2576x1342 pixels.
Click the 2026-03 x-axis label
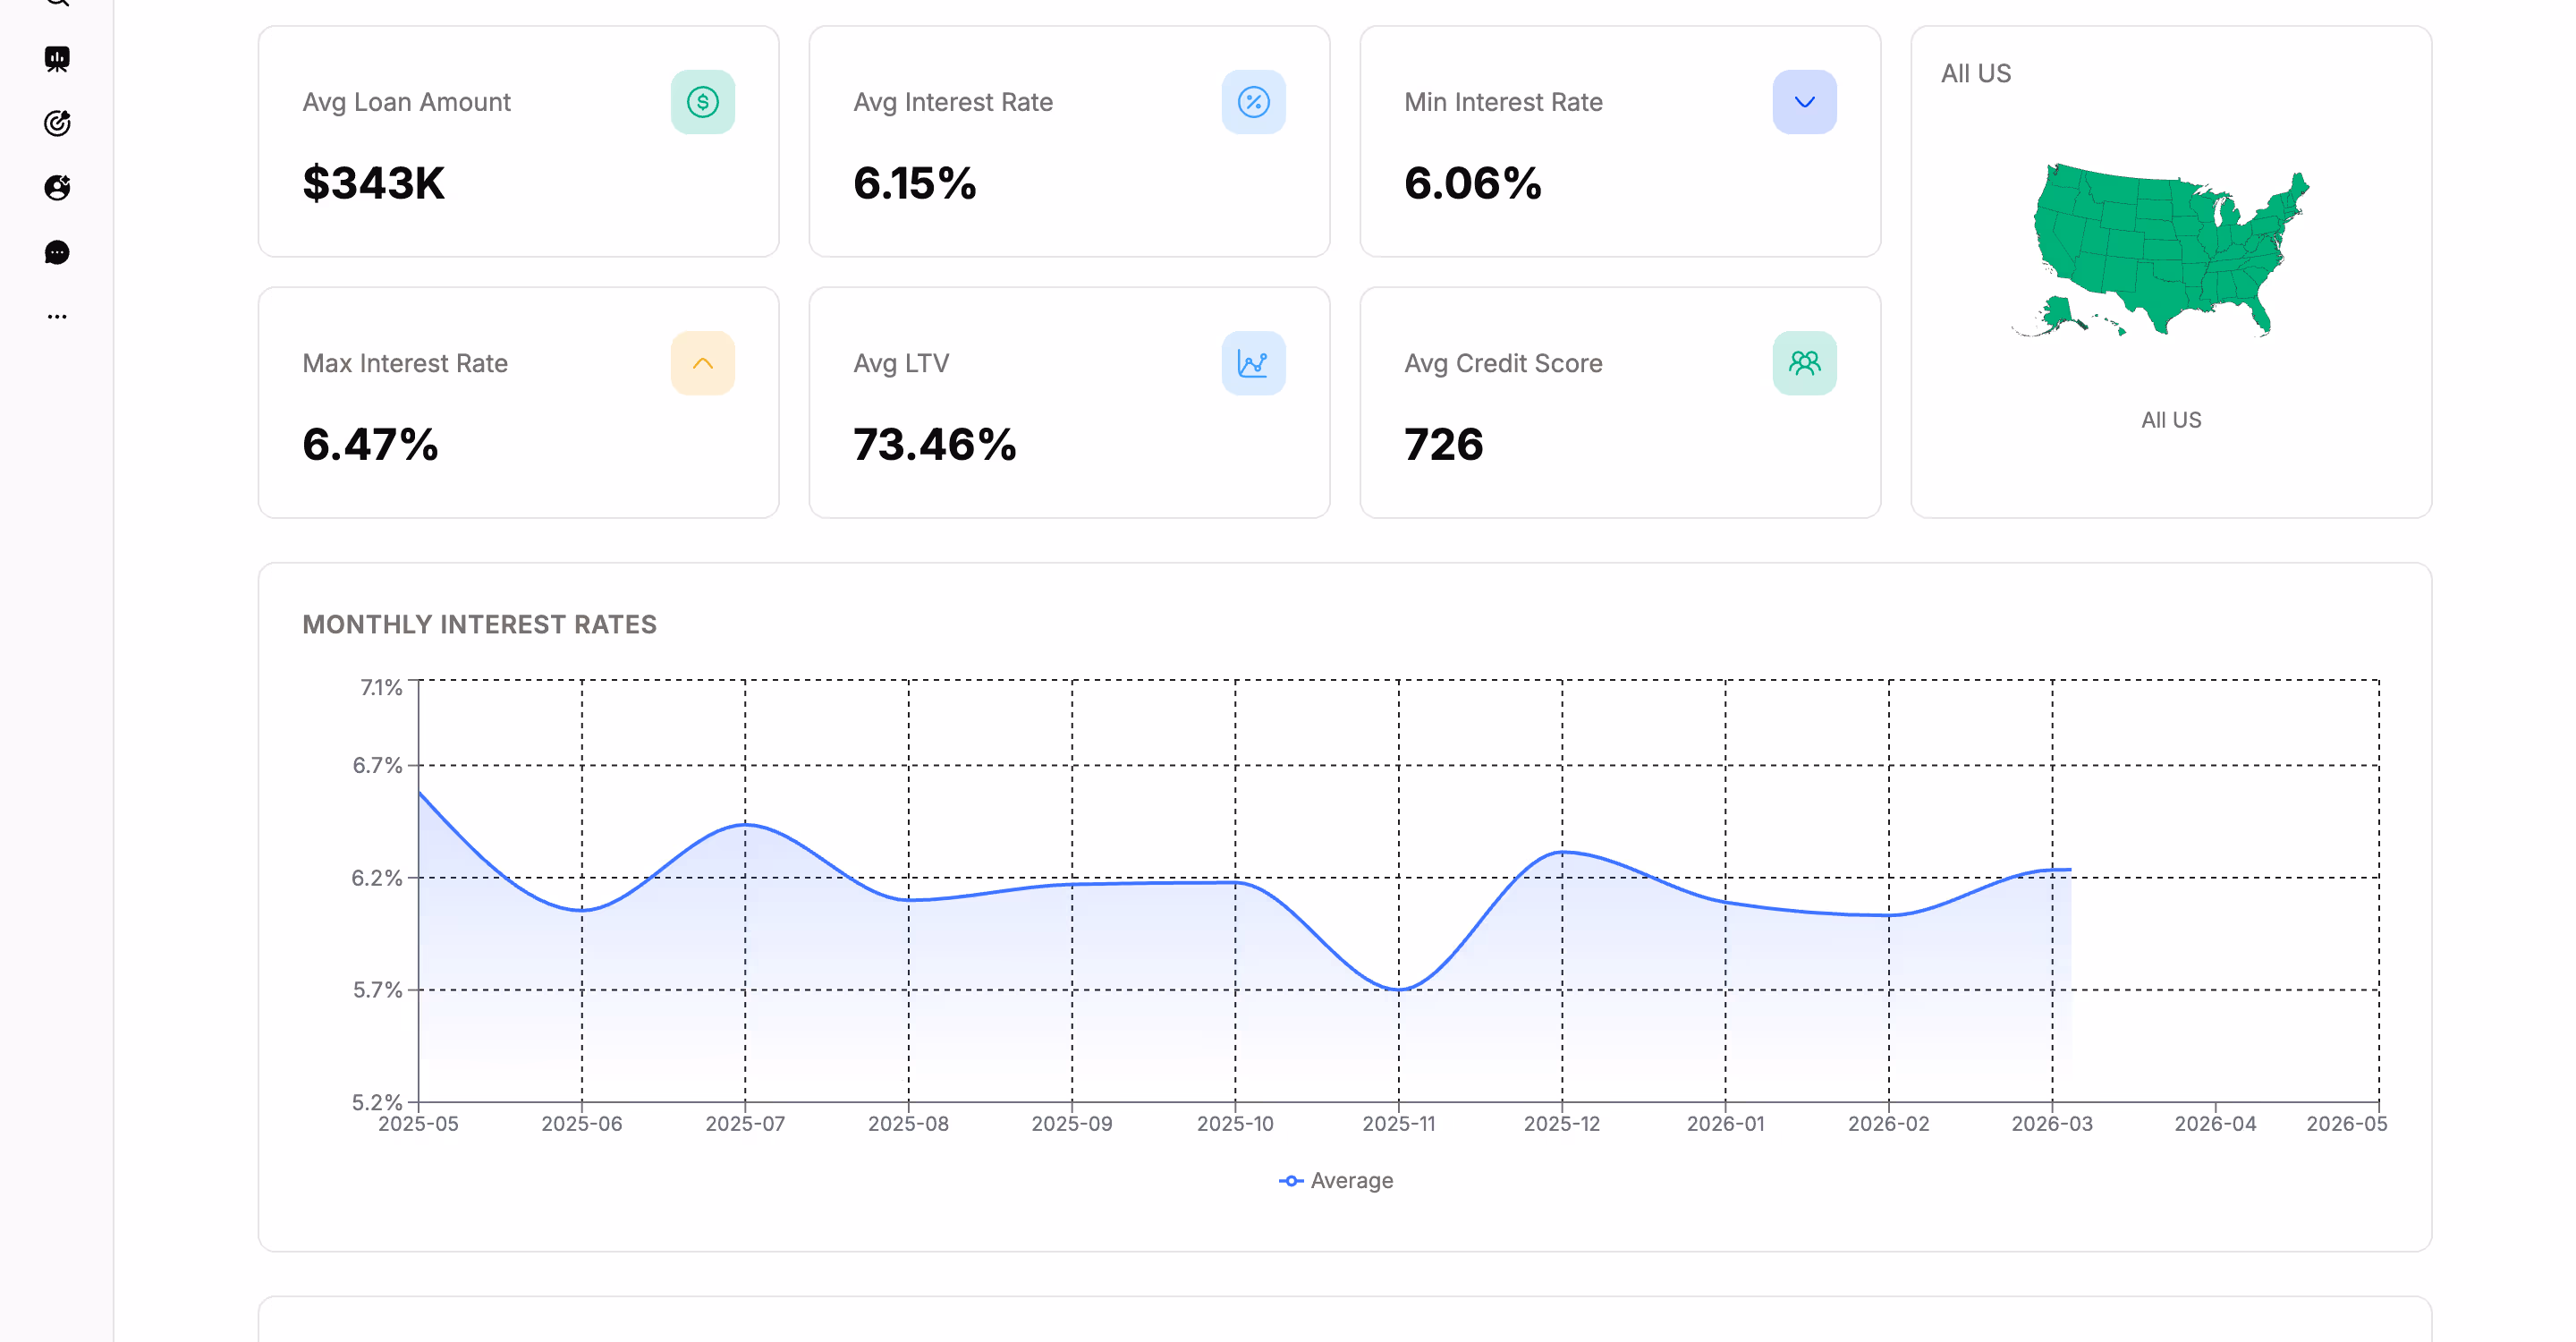[x=2052, y=1124]
